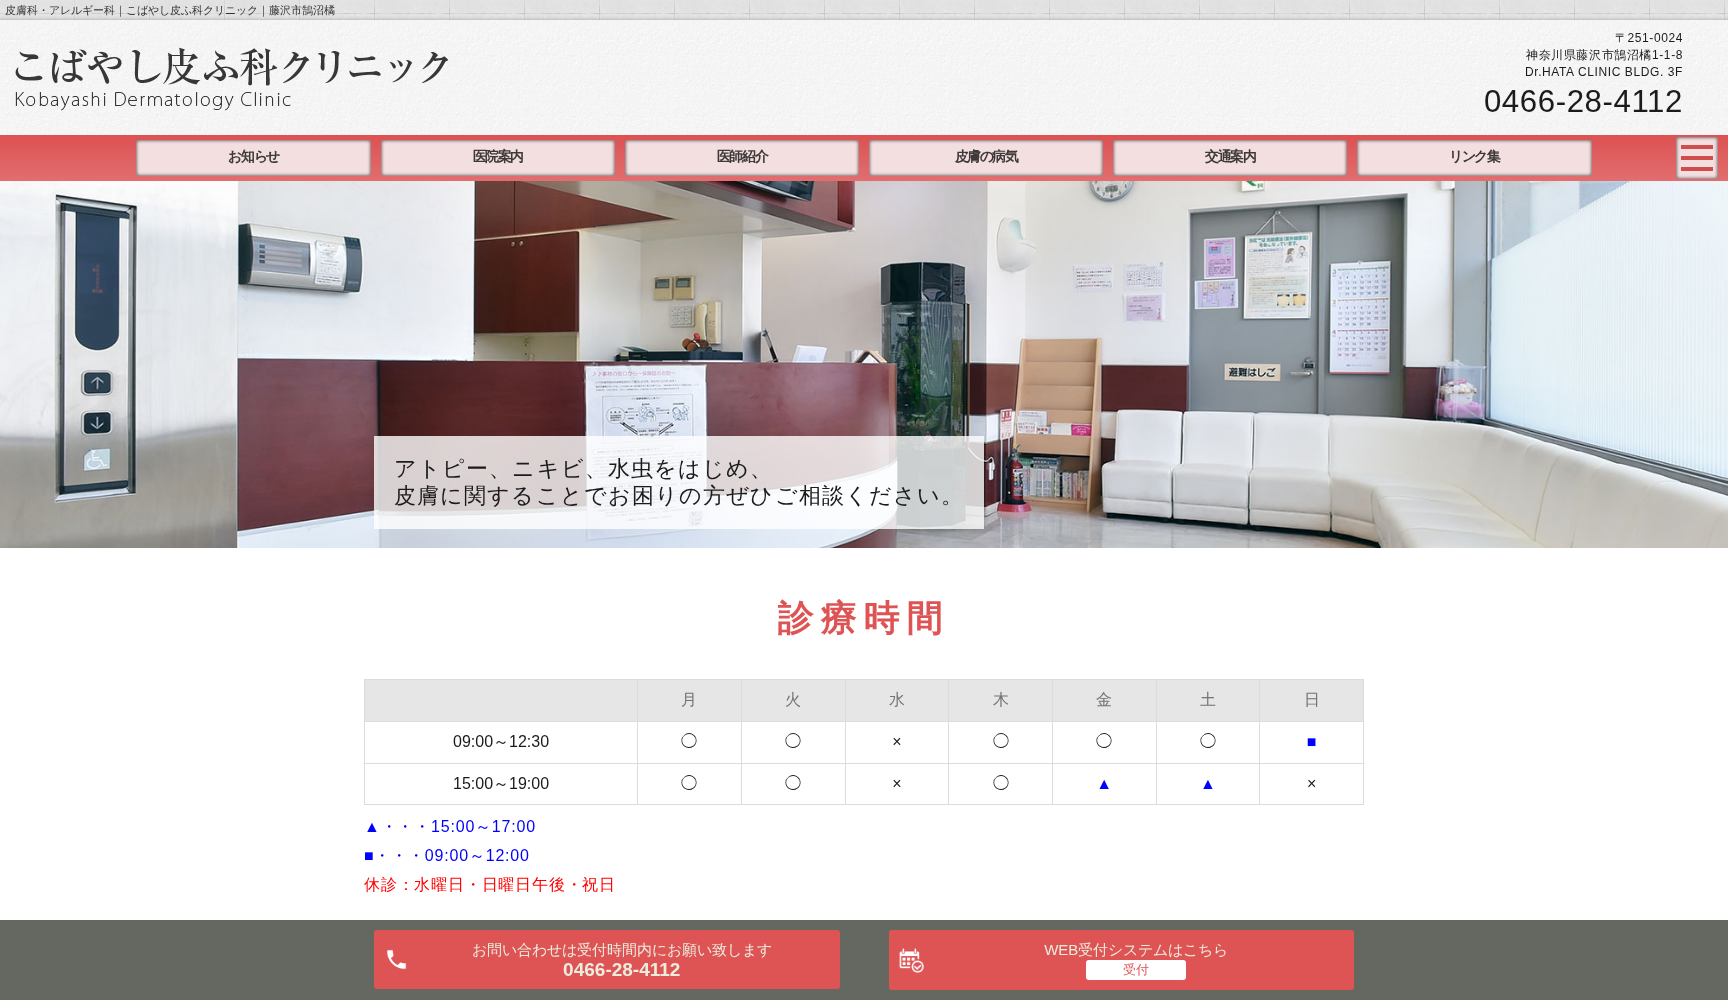Open the リンク集 page

tap(1473, 157)
